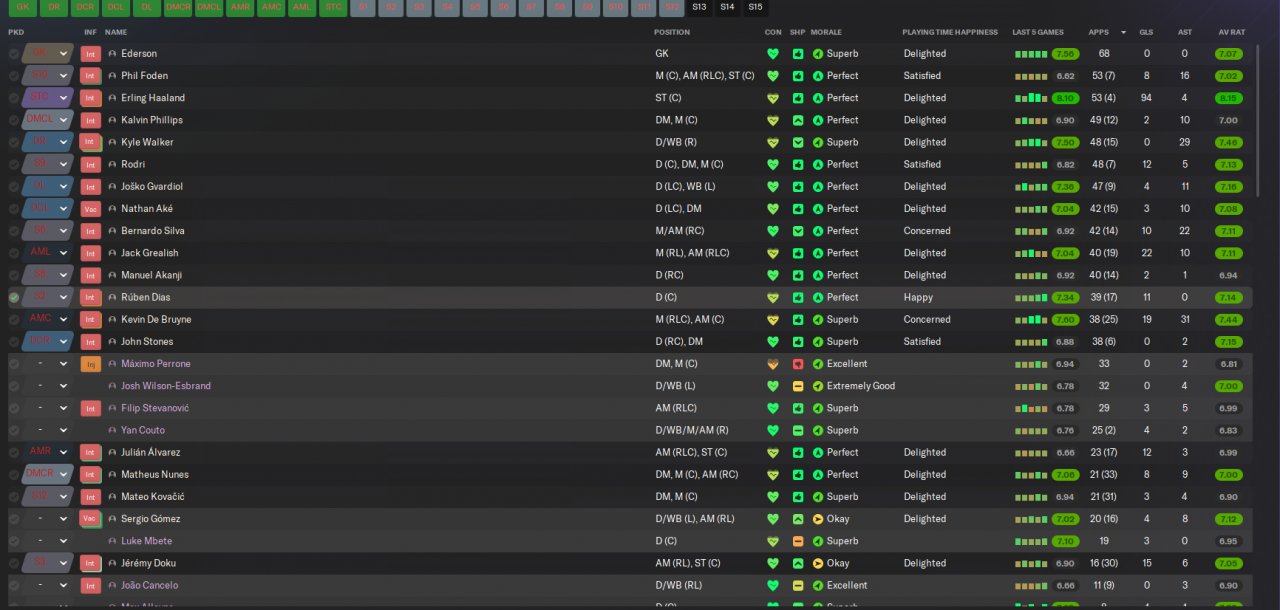
Task: Toggle the selection tick for Julián Álvarez's row
Action: [14, 452]
